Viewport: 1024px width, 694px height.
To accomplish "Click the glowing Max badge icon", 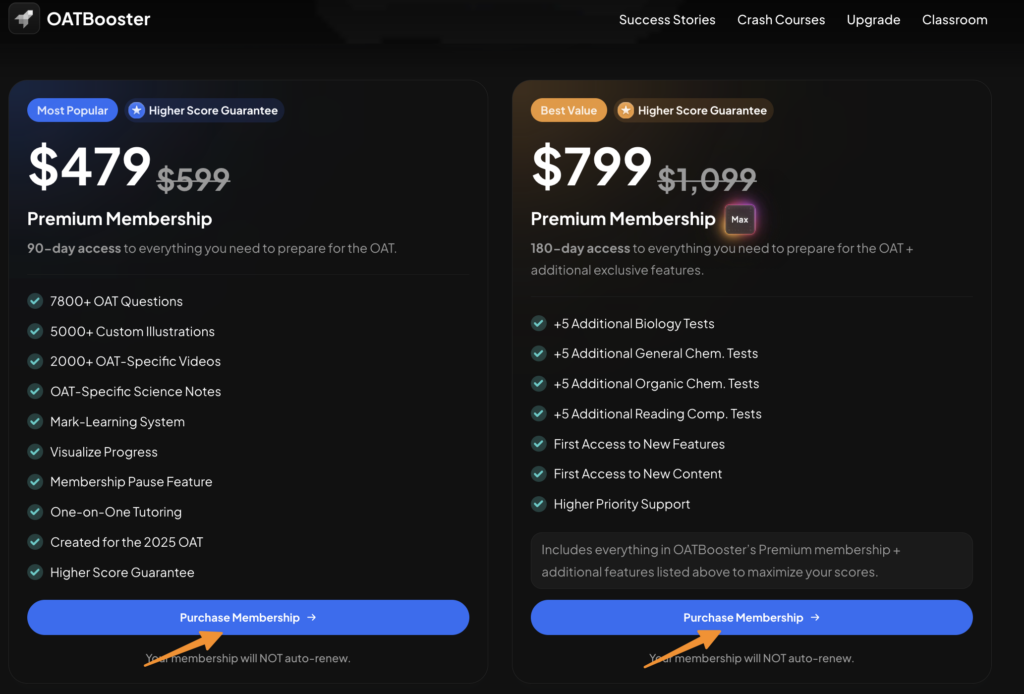I will tap(740, 219).
